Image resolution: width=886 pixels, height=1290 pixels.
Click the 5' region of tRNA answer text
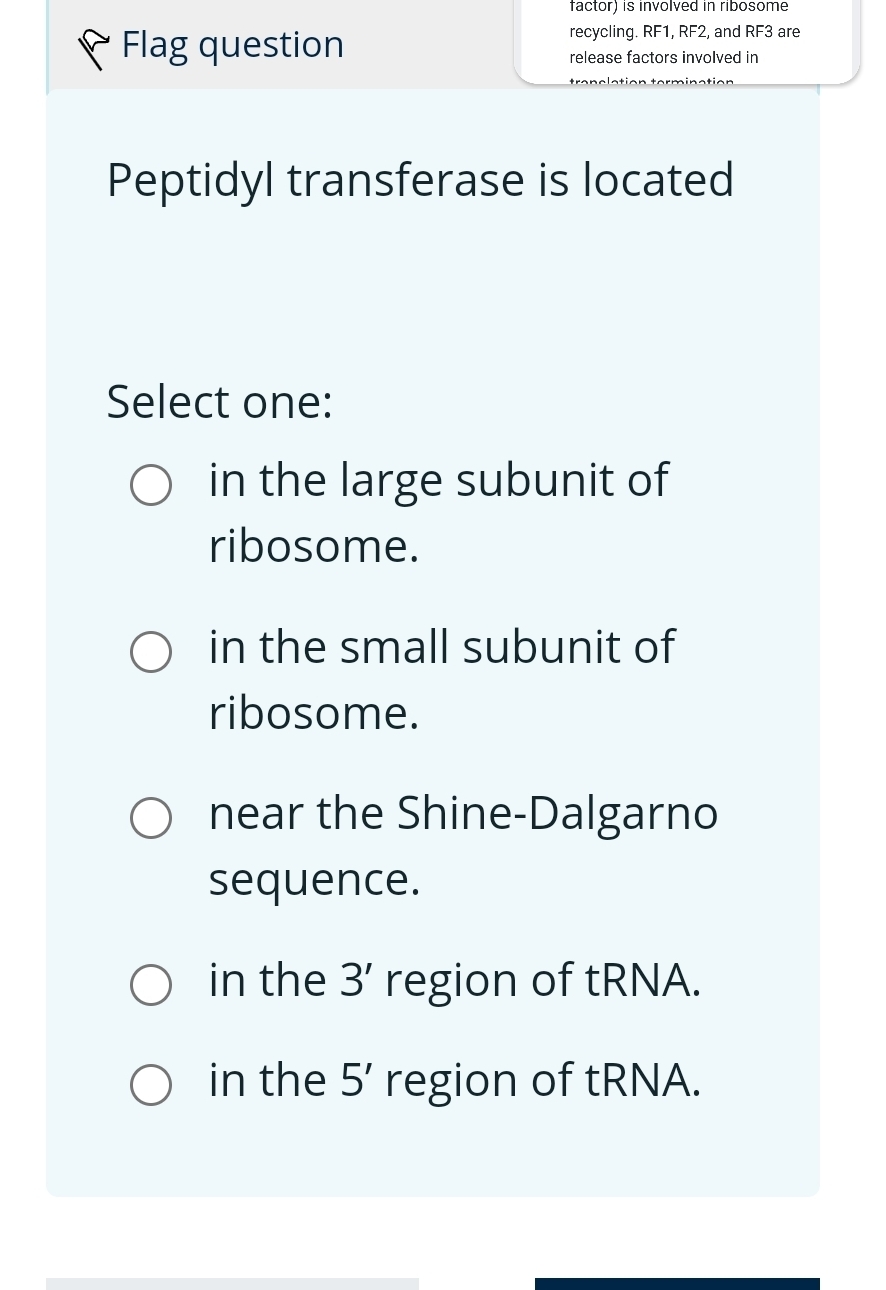coord(454,1079)
